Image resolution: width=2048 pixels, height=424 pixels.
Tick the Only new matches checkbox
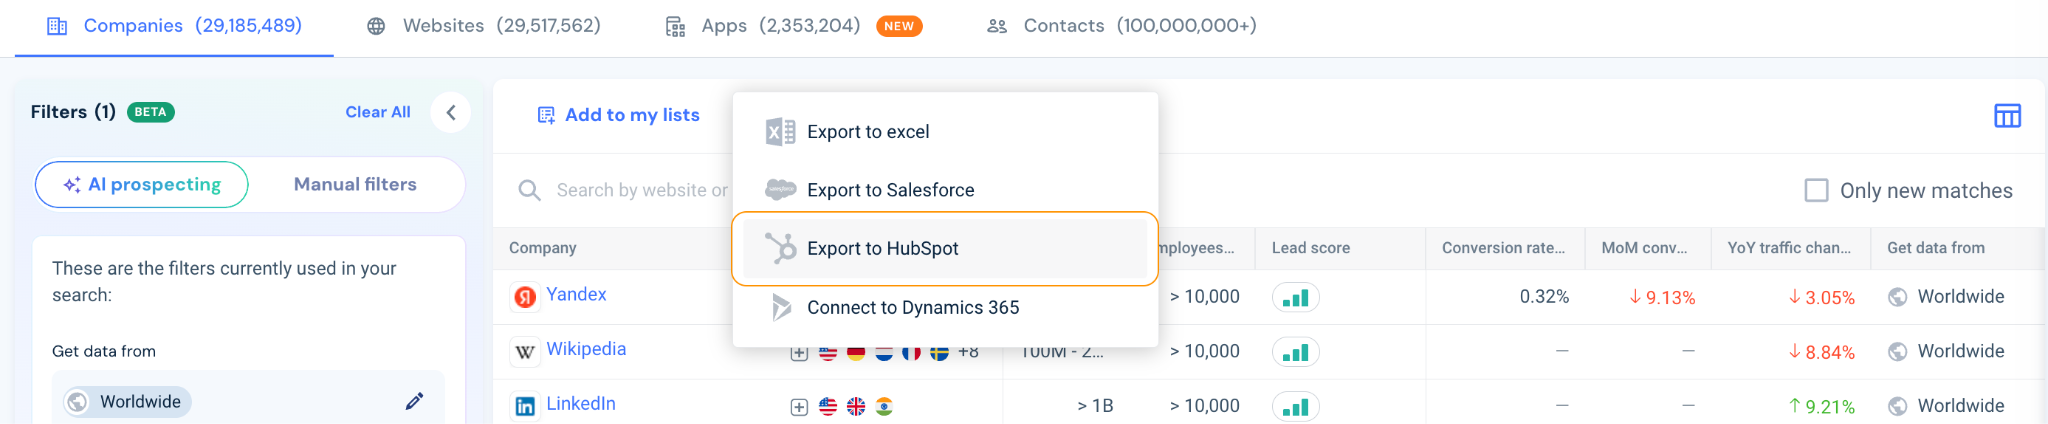[1816, 190]
